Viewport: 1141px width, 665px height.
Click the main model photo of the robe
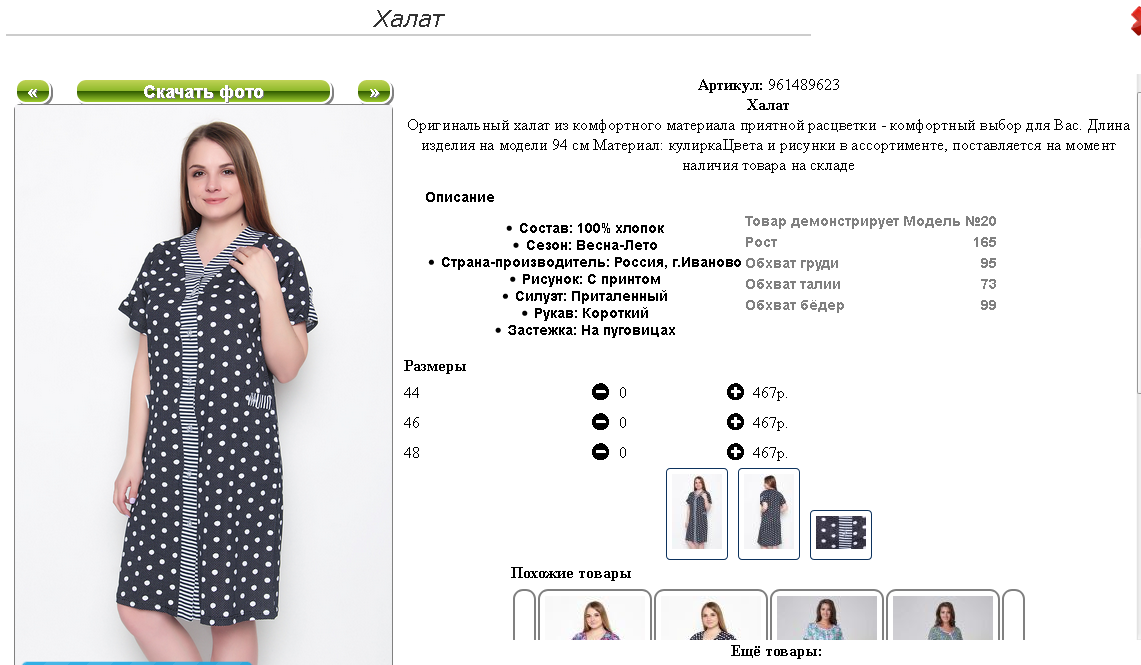pyautogui.click(x=204, y=384)
